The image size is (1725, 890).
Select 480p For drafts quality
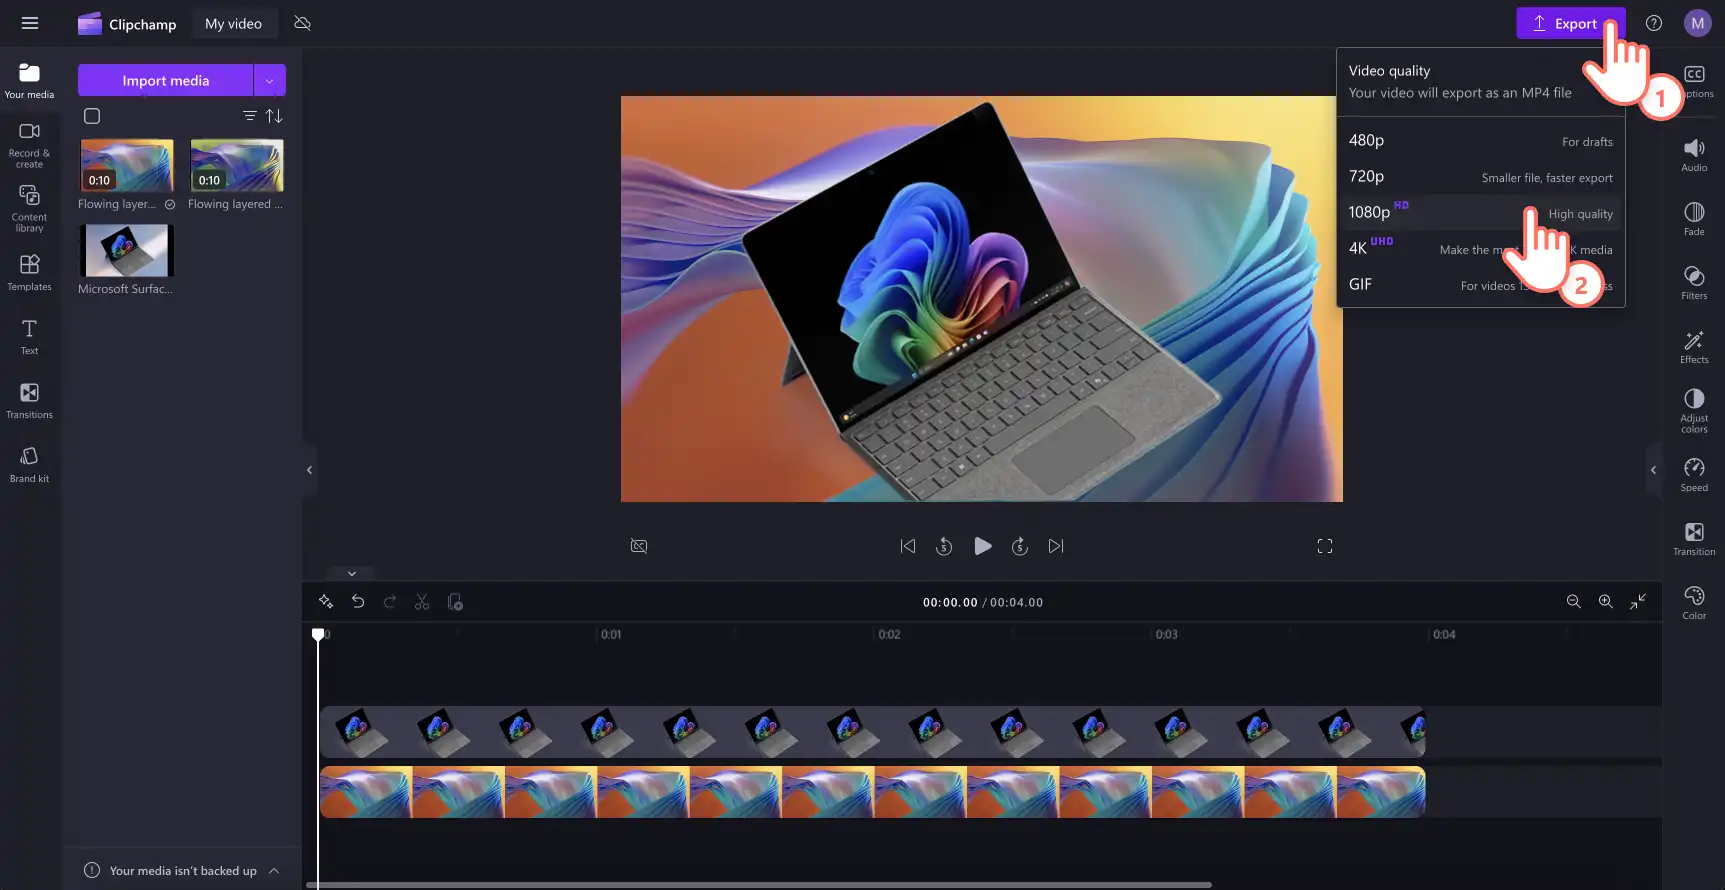[x=1480, y=140]
